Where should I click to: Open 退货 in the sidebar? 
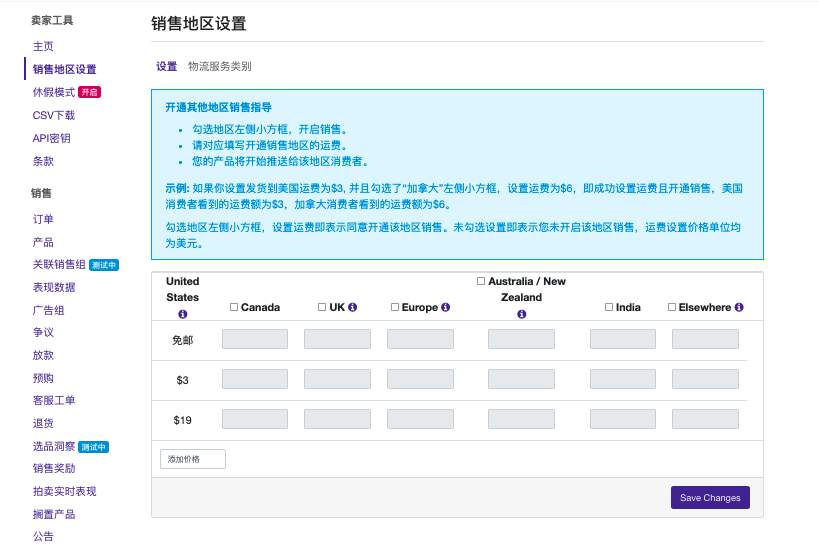(43, 424)
